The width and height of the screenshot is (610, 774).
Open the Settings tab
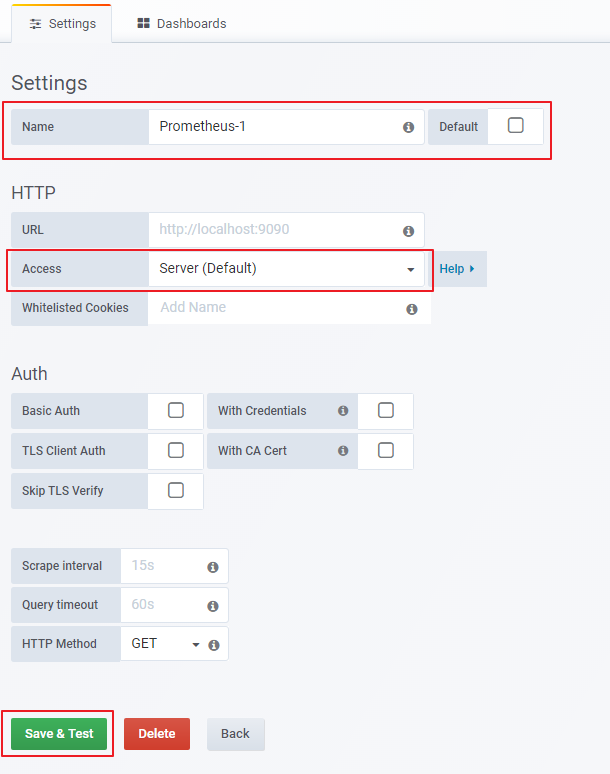pyautogui.click(x=62, y=24)
